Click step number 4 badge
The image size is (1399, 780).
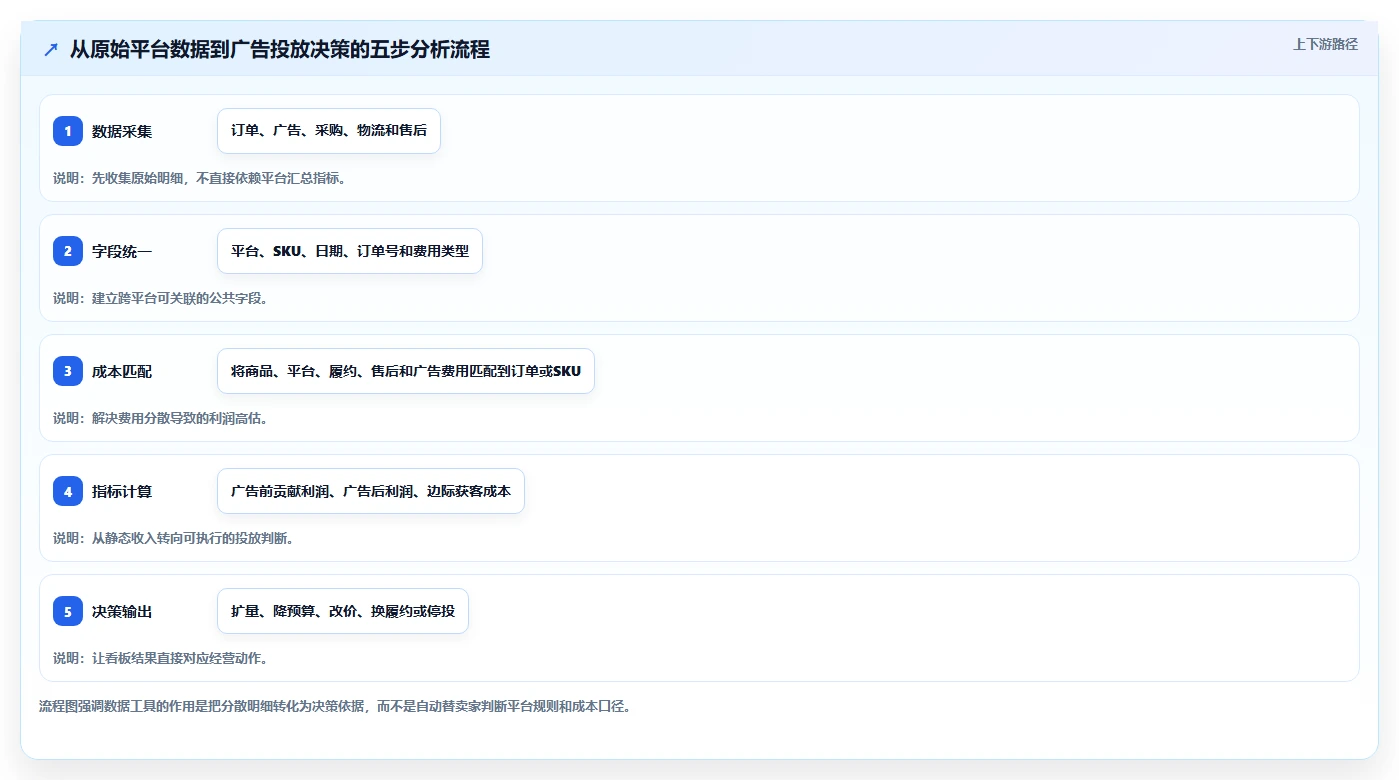point(68,491)
